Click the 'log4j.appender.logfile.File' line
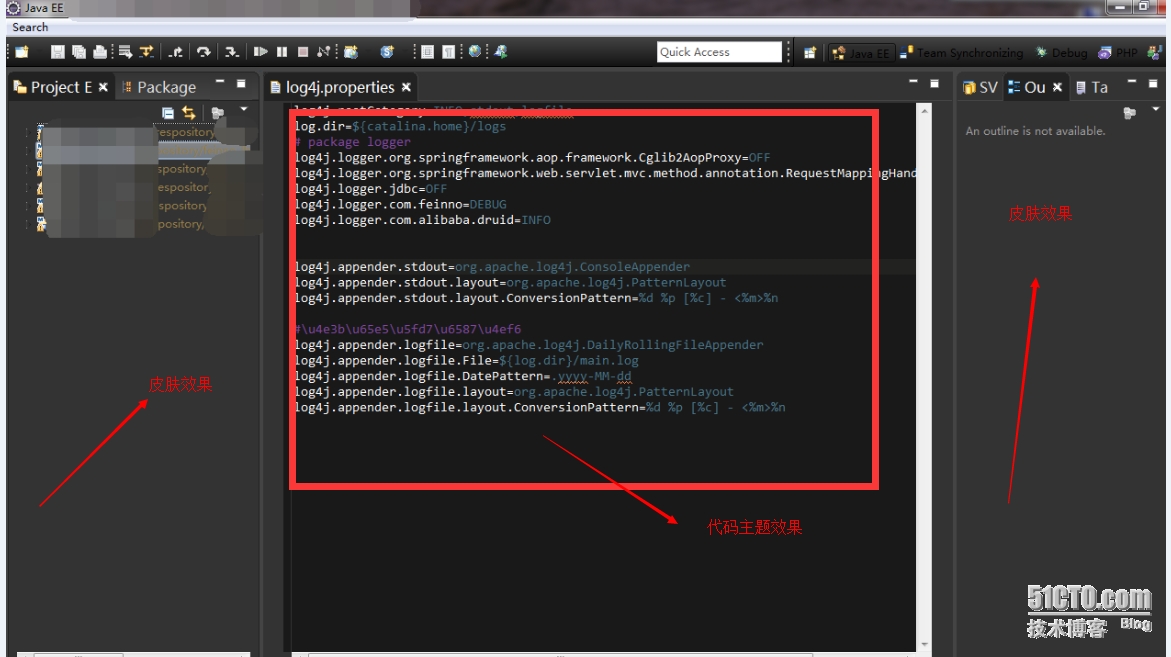This screenshot has width=1171, height=657. 467,361
